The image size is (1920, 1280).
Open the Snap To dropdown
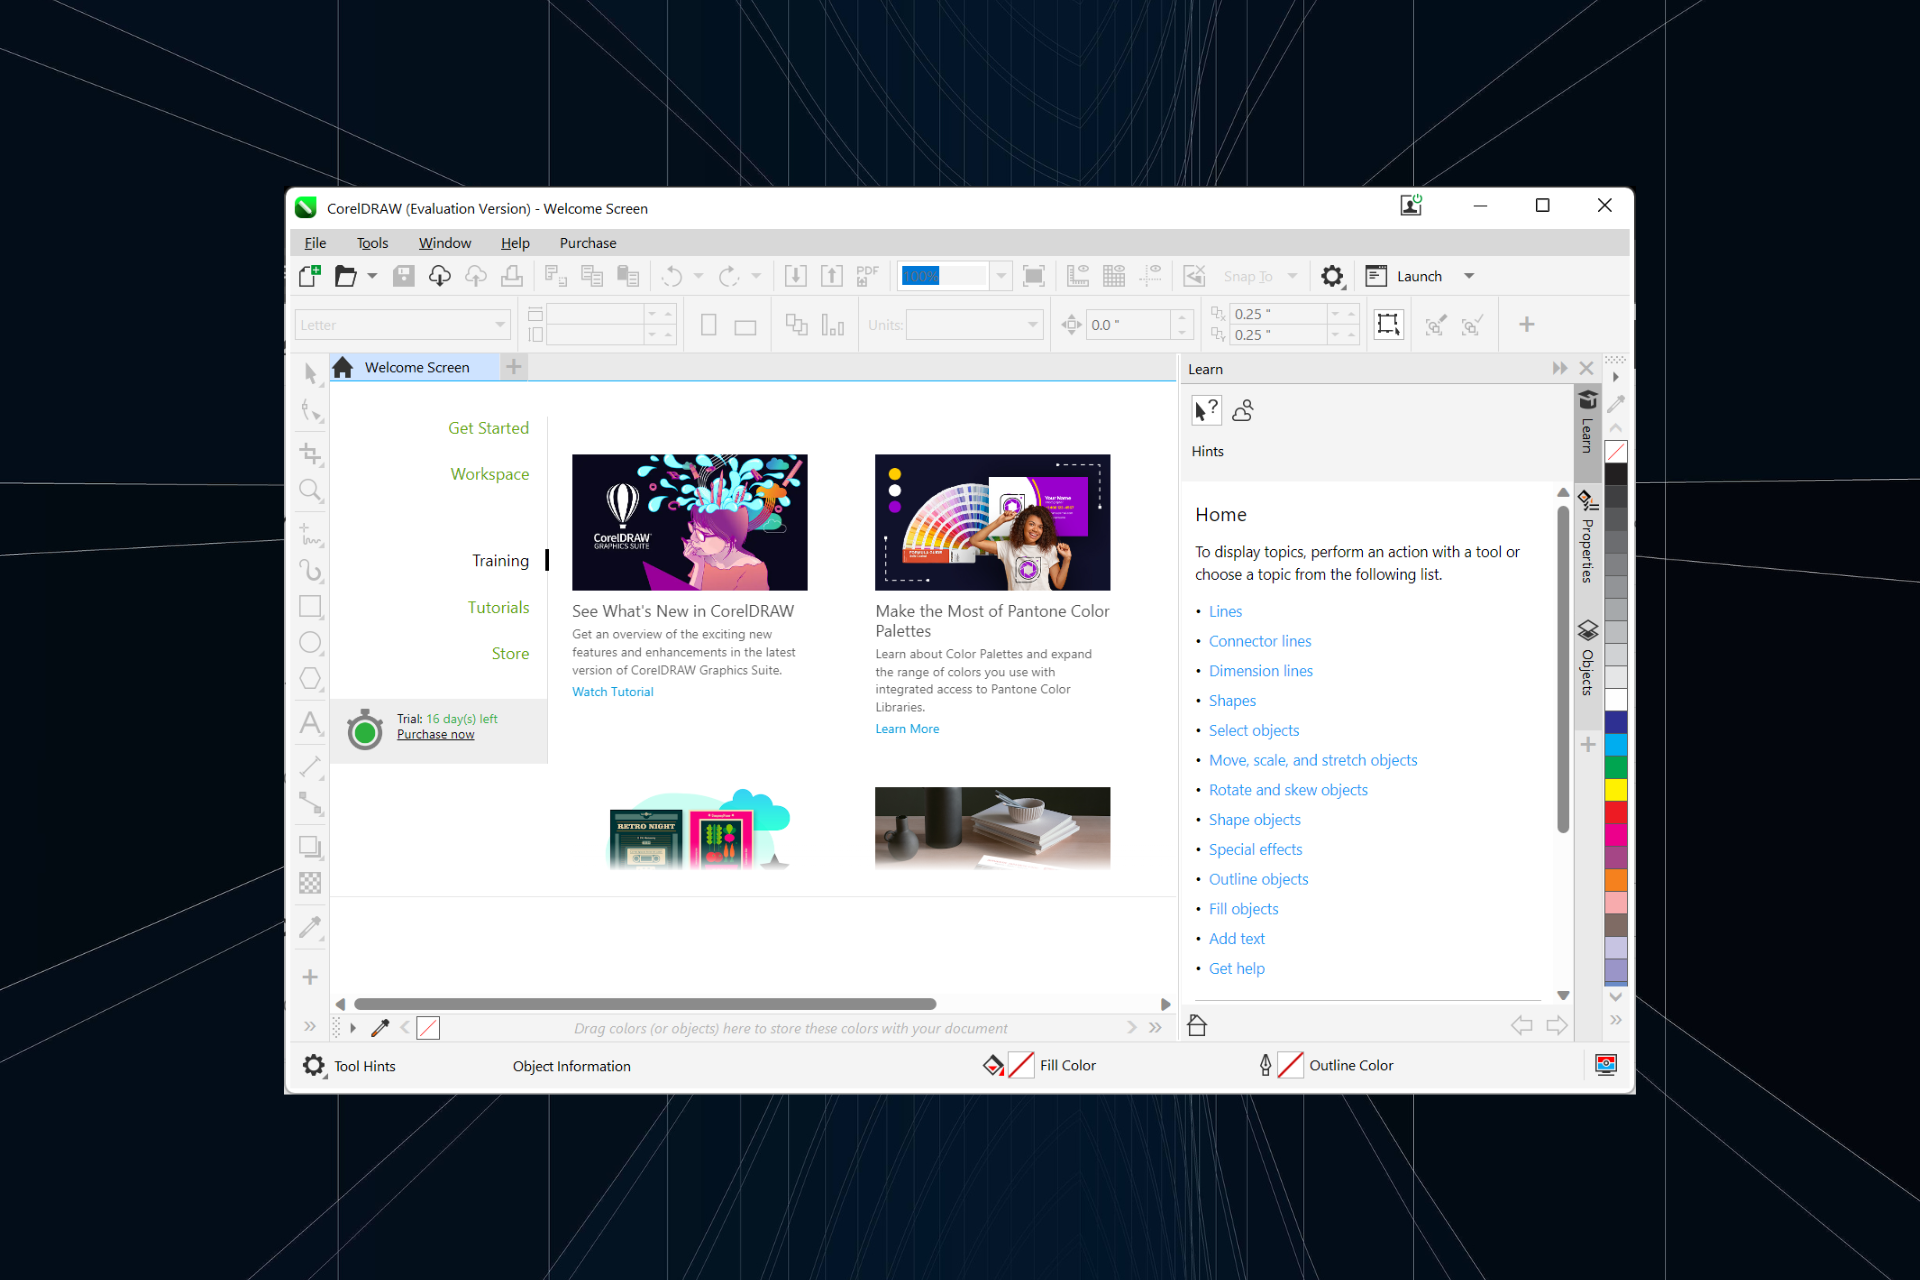click(1293, 276)
